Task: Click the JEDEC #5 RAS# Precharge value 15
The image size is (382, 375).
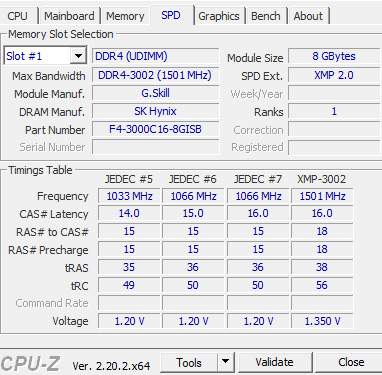Action: point(129,249)
